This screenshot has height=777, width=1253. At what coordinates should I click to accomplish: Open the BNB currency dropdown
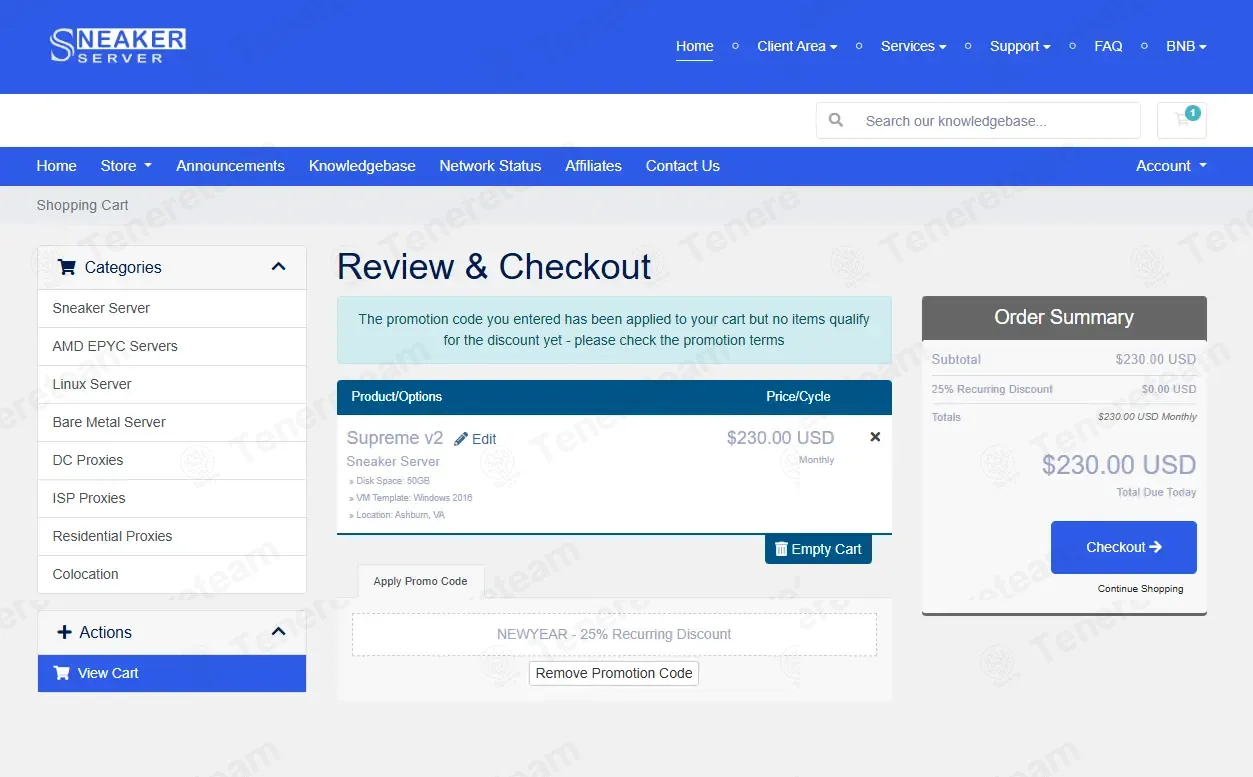tap(1186, 46)
